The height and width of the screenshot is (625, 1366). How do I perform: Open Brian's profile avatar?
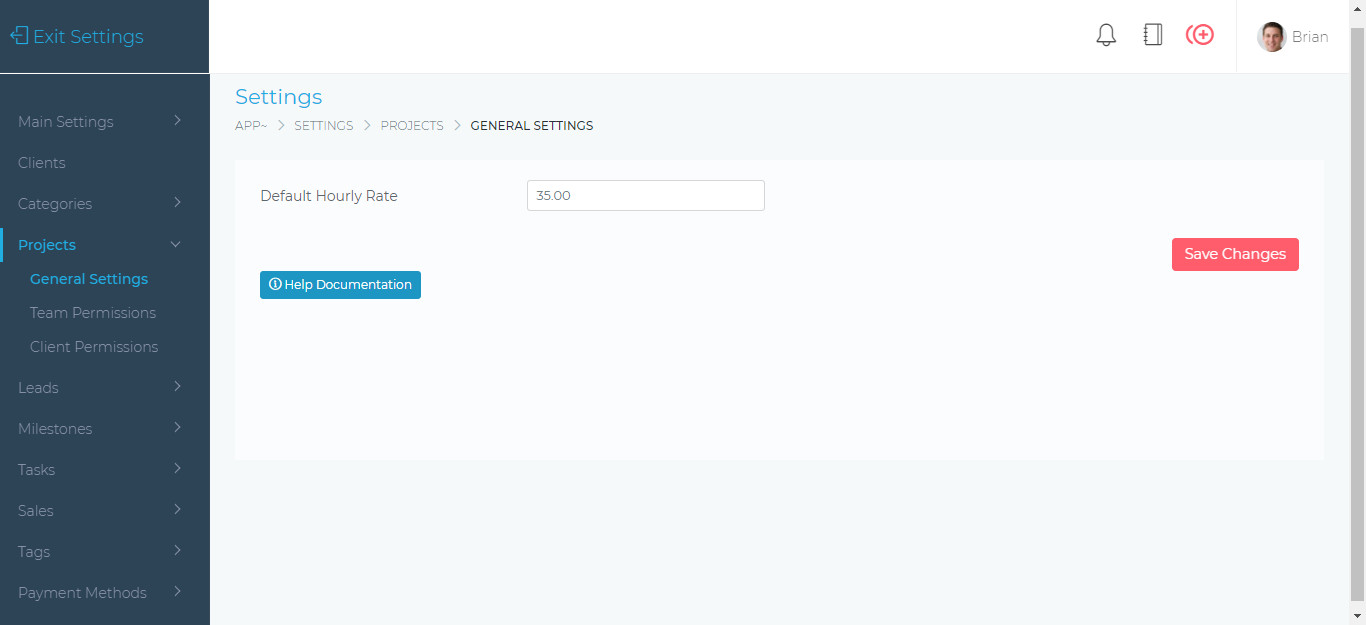(1271, 36)
